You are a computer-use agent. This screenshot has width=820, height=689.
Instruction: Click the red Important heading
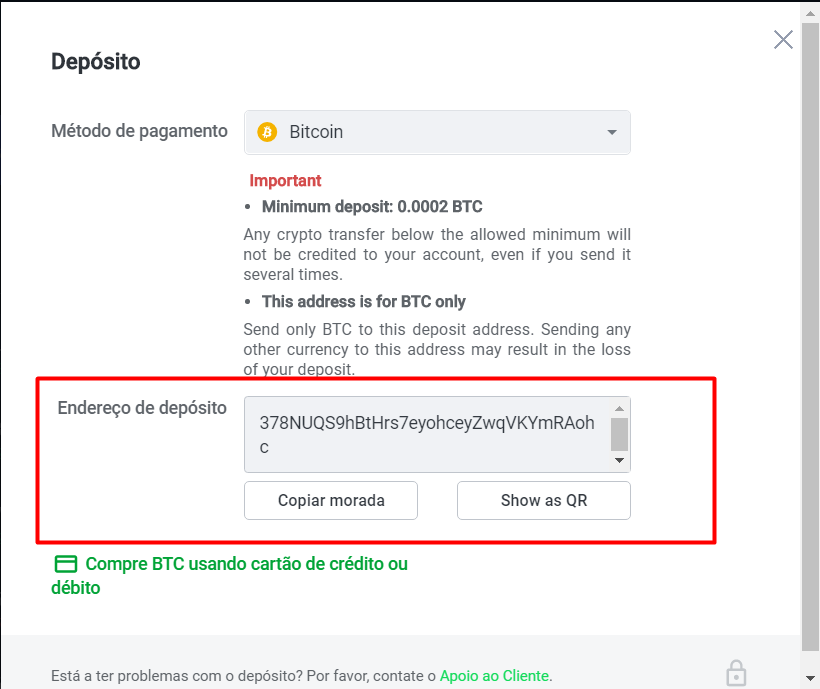click(285, 180)
